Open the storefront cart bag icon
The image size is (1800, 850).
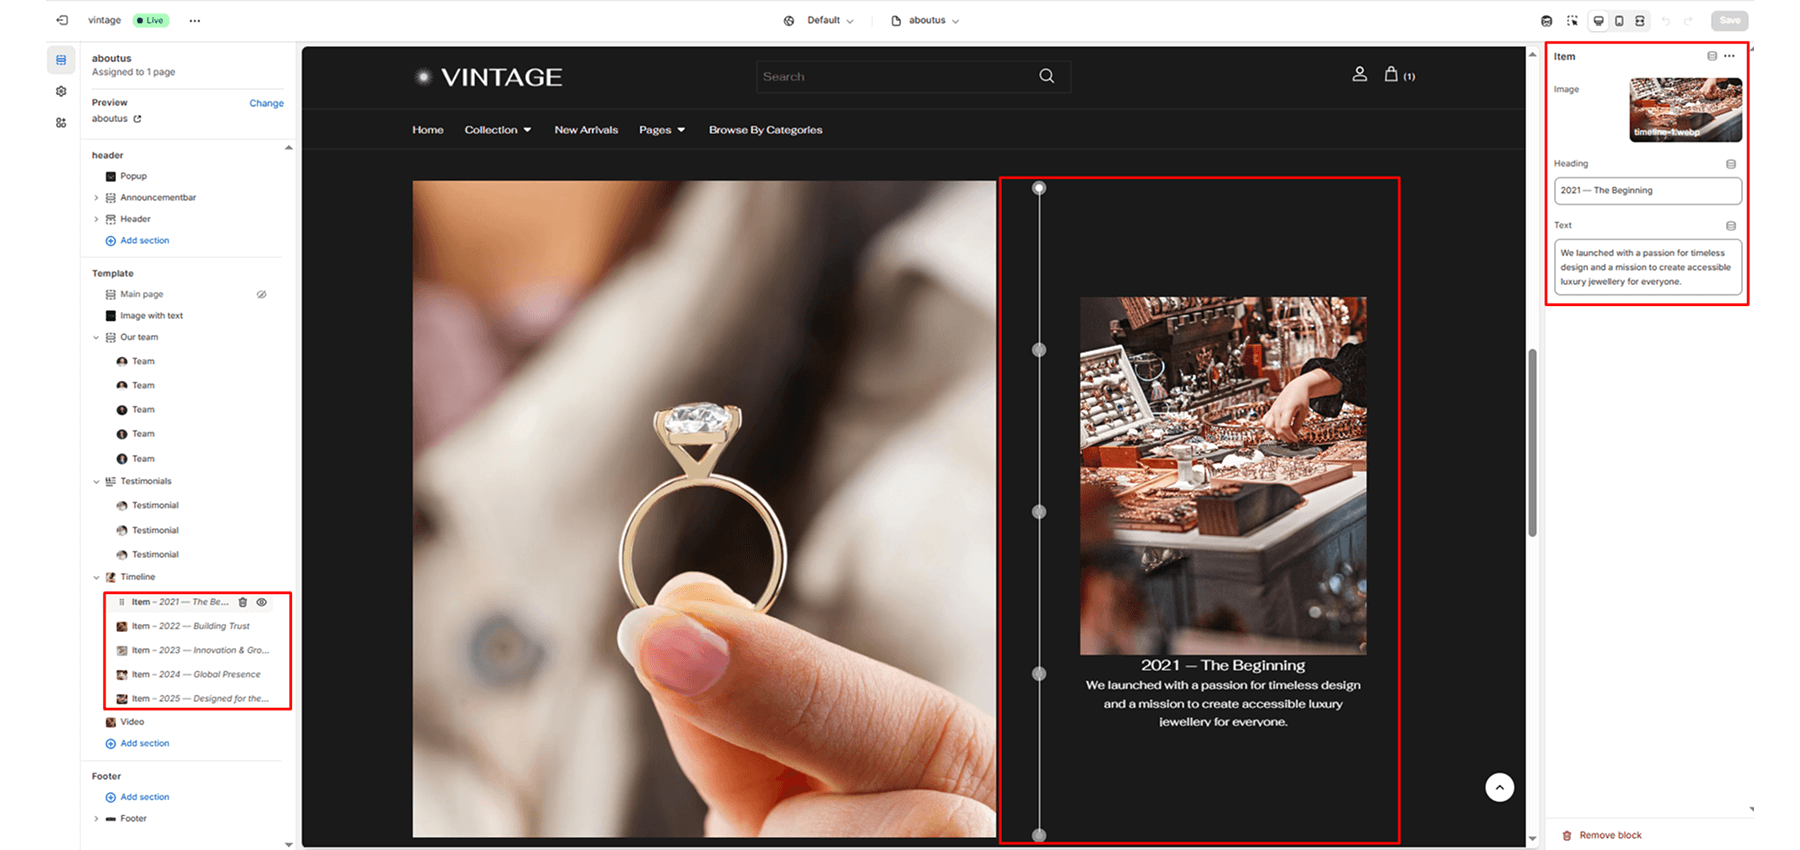1391,74
